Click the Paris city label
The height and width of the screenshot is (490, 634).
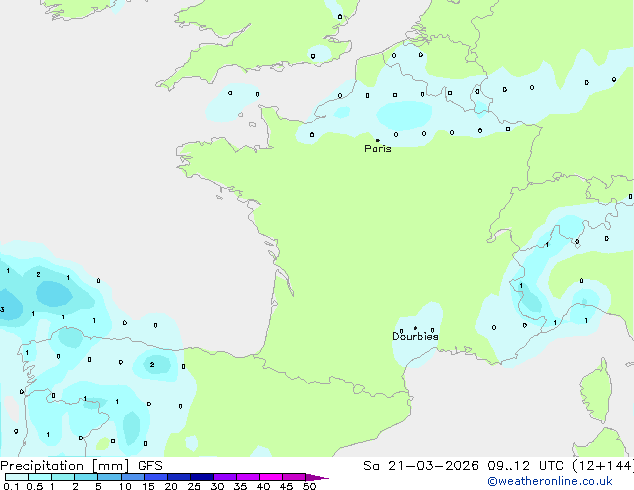coord(378,149)
